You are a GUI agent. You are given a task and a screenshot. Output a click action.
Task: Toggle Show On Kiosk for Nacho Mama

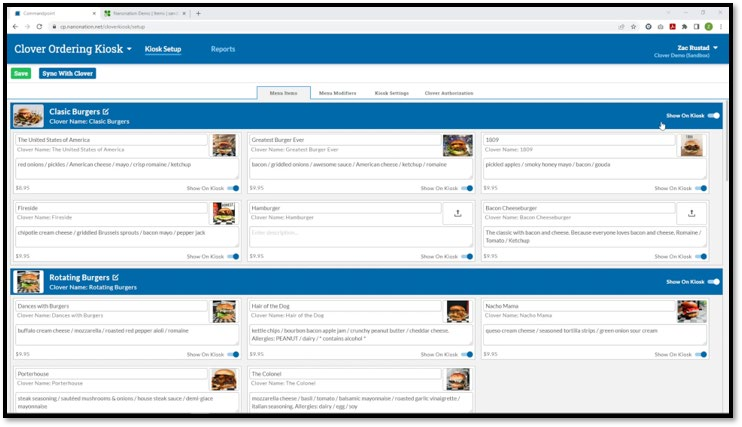(x=701, y=355)
